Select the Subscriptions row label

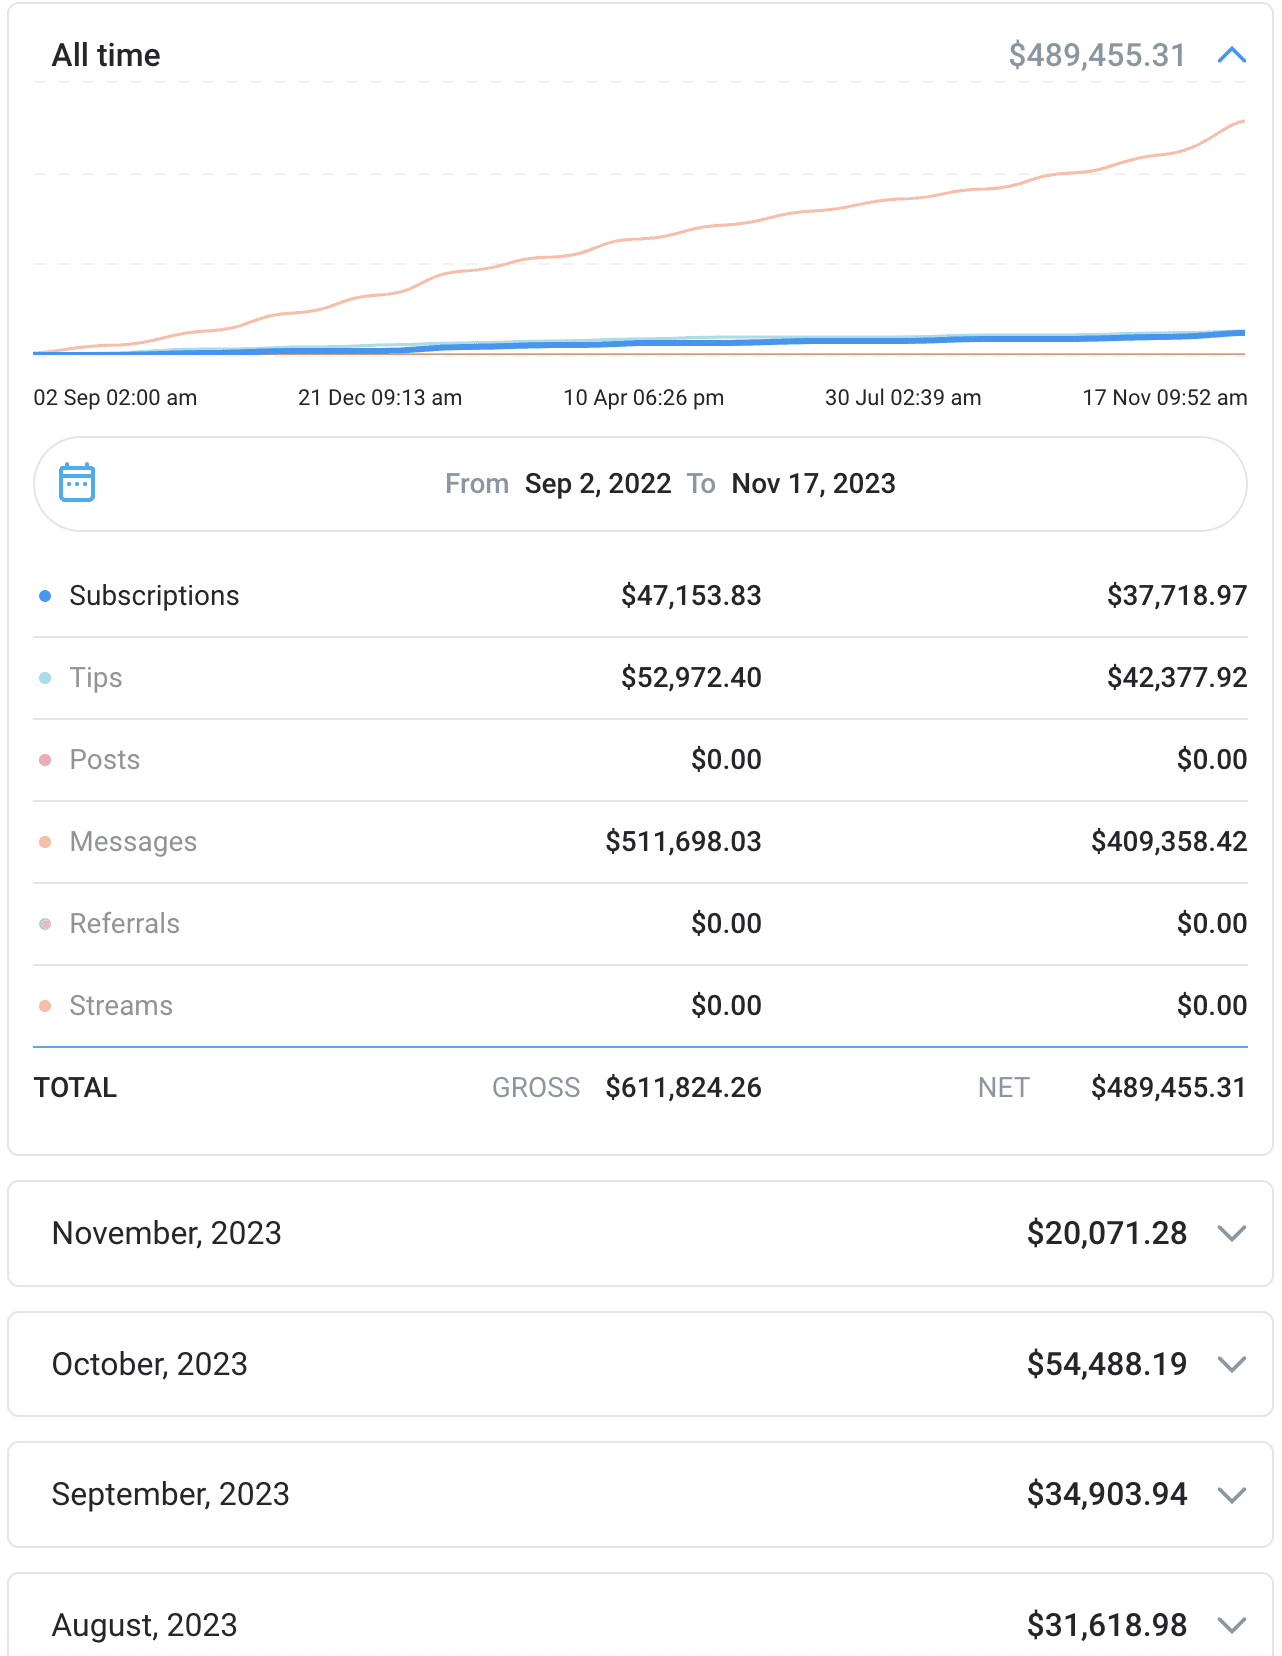154,596
